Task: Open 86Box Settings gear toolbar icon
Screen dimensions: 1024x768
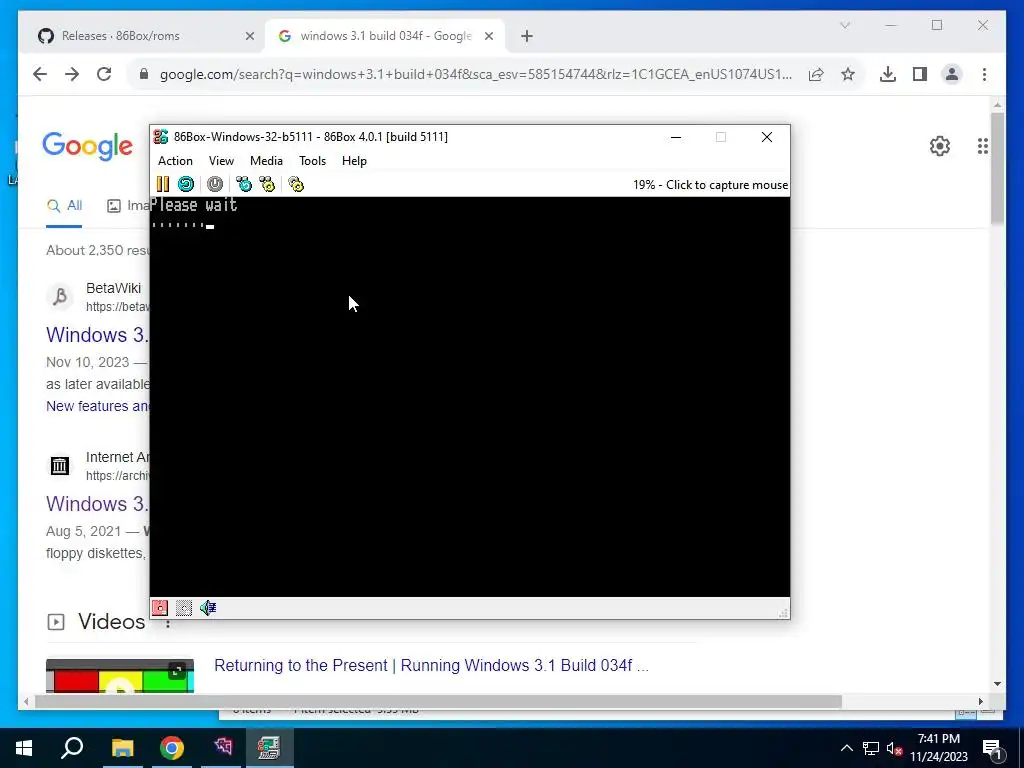Action: coord(296,184)
